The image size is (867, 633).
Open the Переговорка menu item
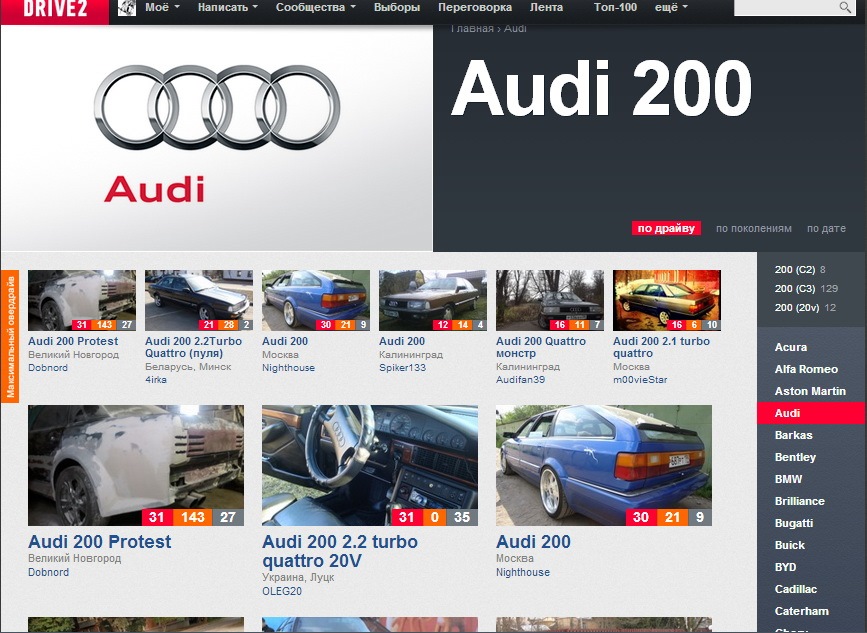[x=475, y=8]
